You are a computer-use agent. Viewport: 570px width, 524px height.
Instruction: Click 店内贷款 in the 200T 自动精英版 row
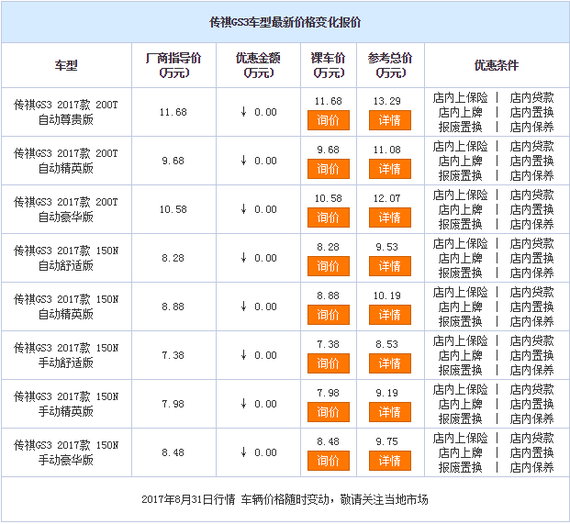pyautogui.click(x=532, y=147)
